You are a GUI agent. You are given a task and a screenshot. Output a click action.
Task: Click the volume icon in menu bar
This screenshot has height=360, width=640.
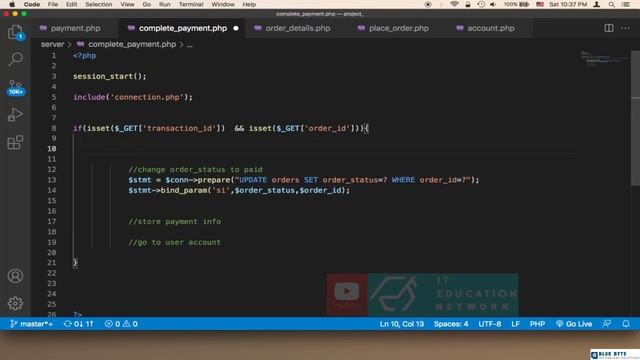(493, 4)
